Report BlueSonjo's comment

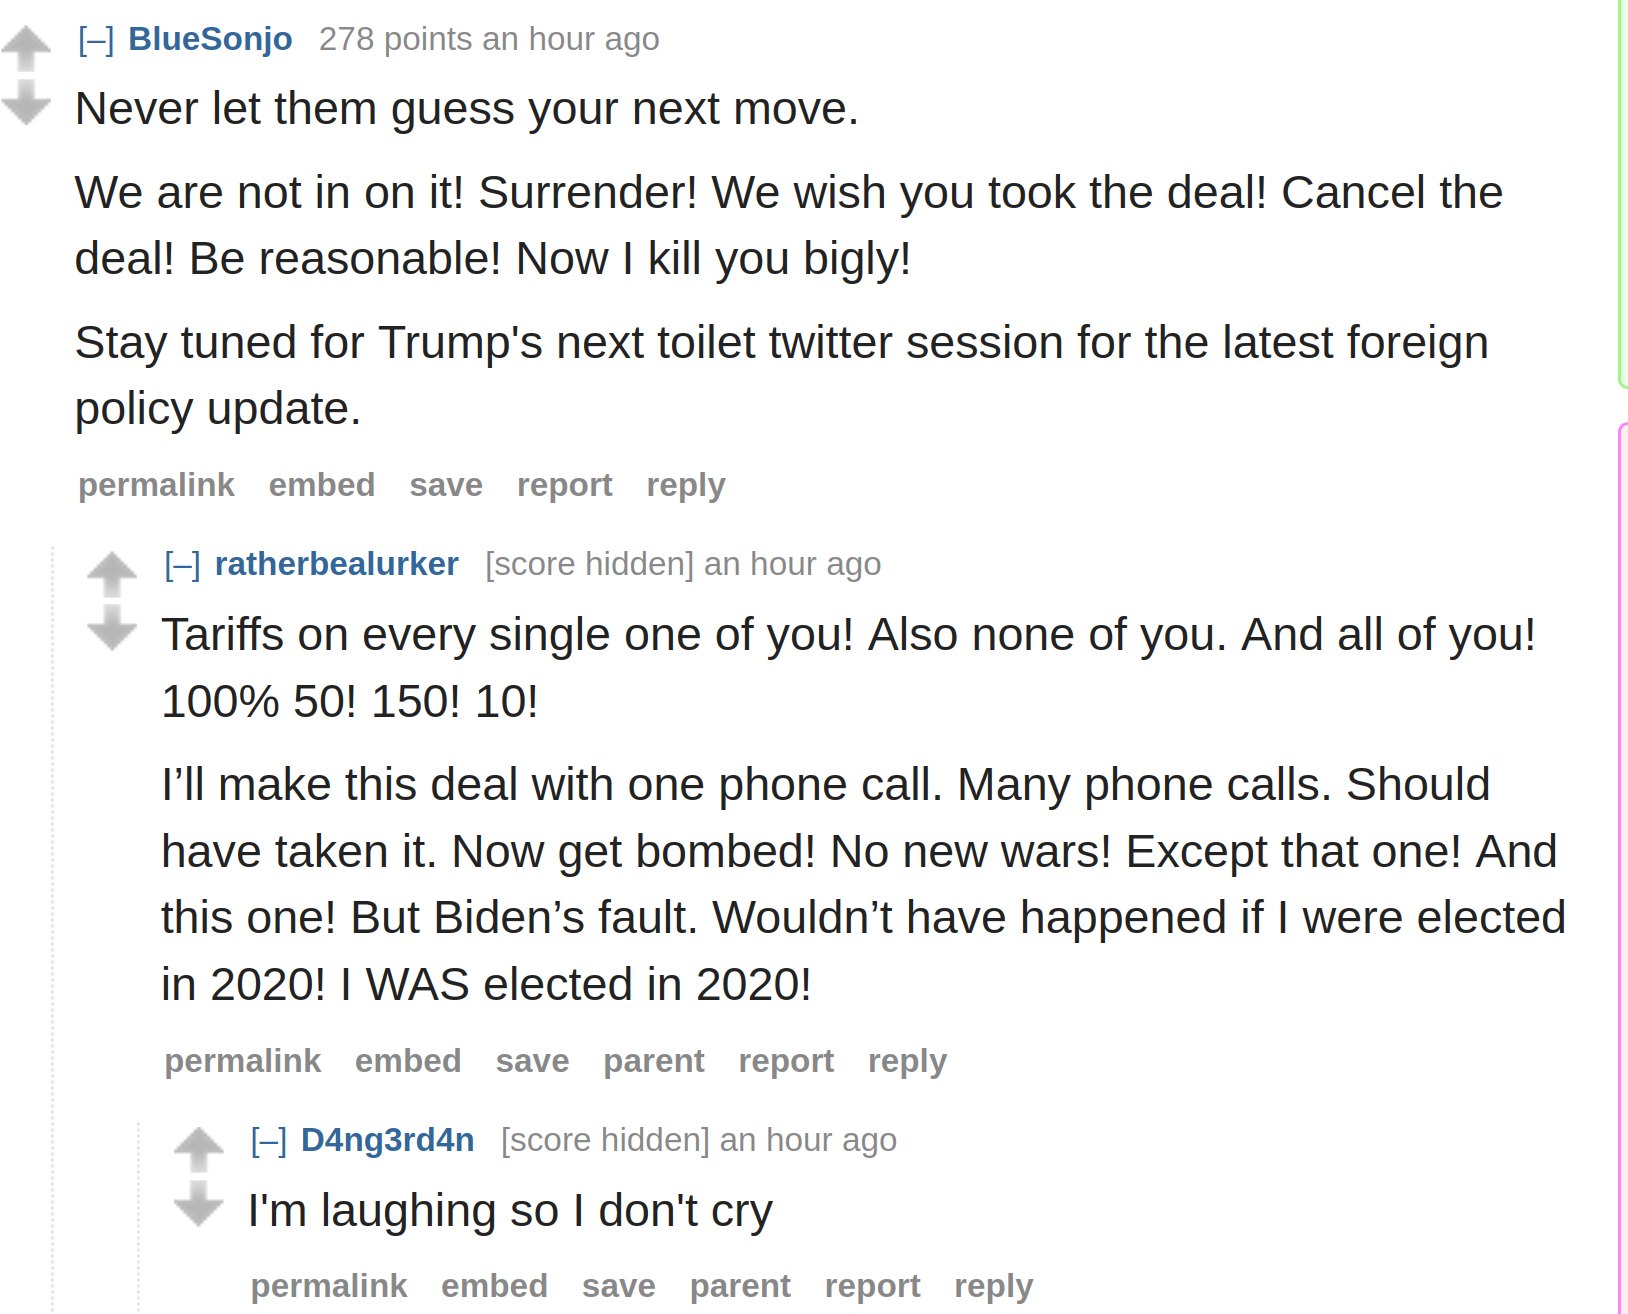point(565,485)
